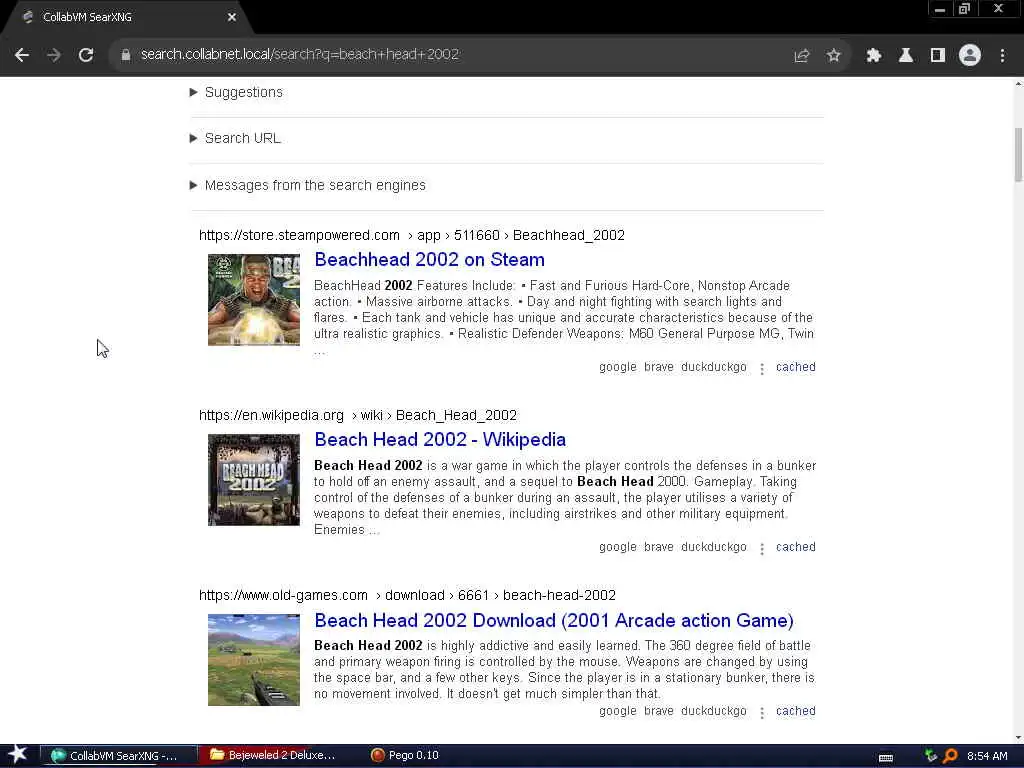Bookmark this page with the star

click(833, 56)
